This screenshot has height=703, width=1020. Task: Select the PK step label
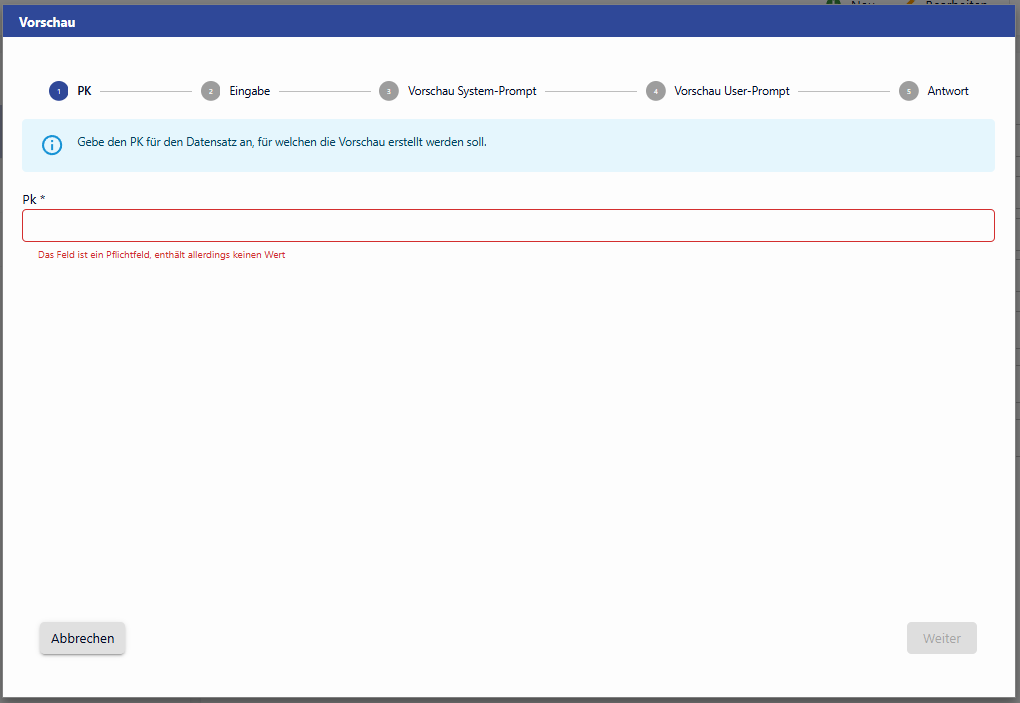point(84,91)
